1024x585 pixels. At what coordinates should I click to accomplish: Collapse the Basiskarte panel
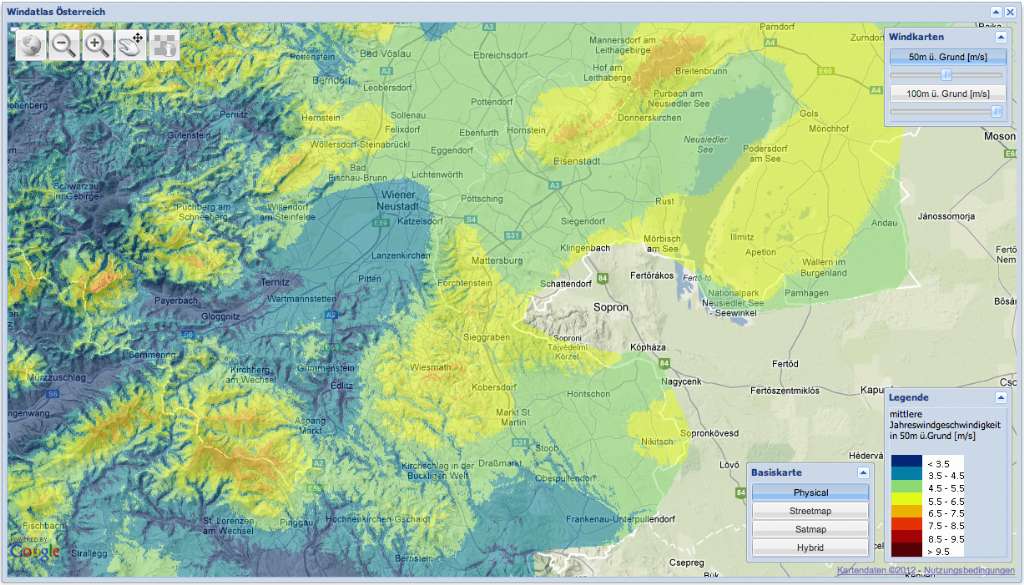point(862,472)
